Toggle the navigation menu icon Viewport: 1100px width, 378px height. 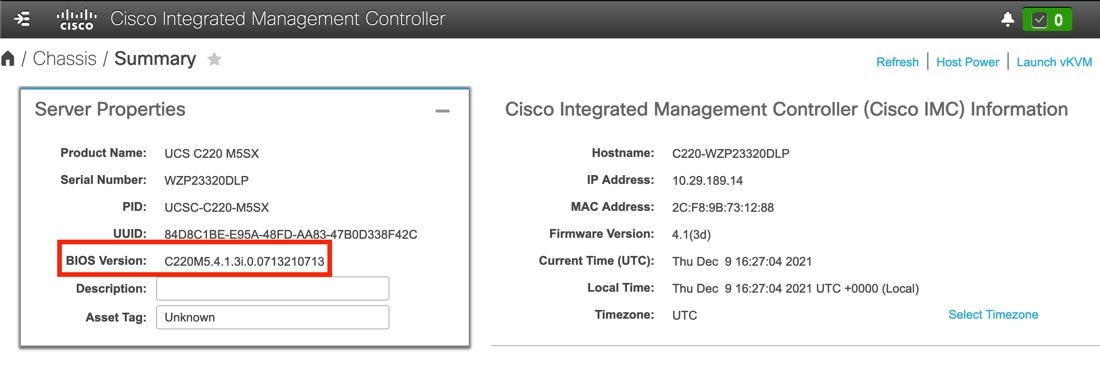[x=22, y=19]
